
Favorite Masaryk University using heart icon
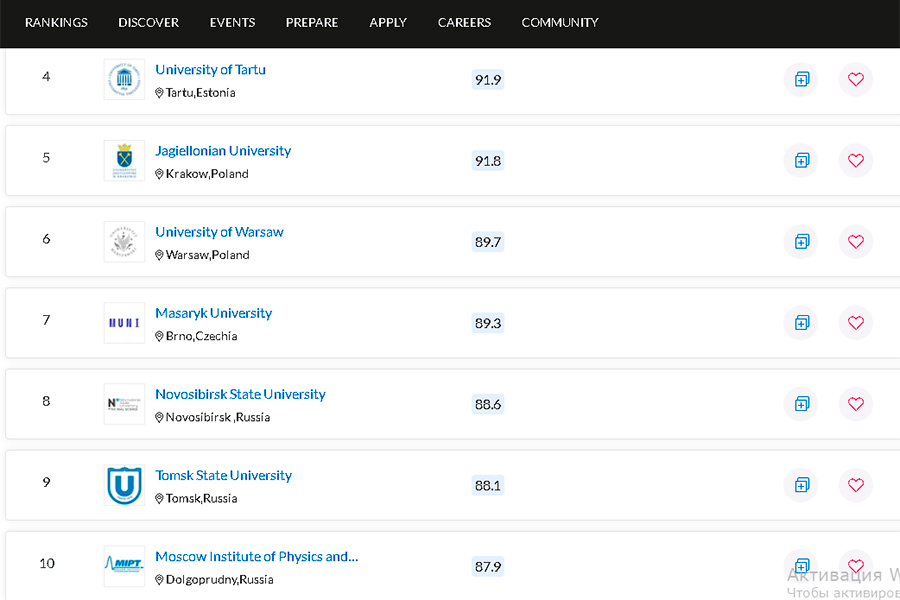pyautogui.click(x=855, y=322)
